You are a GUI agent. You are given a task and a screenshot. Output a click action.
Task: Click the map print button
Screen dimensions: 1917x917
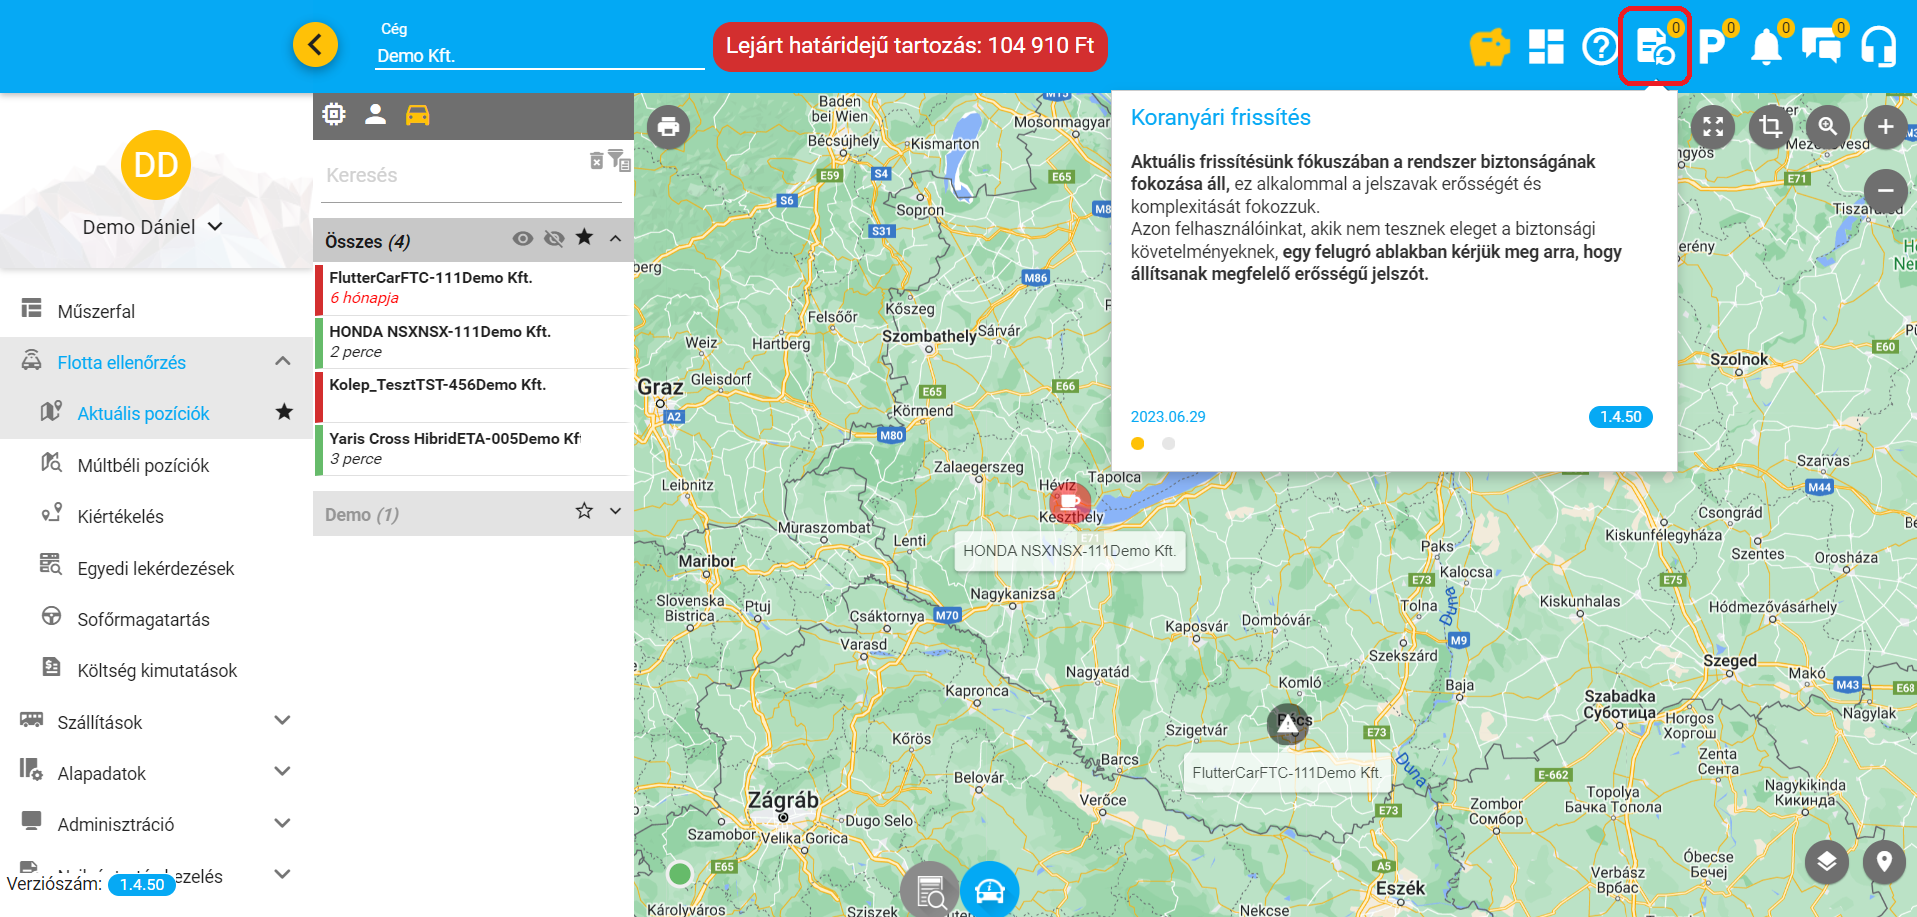(668, 127)
